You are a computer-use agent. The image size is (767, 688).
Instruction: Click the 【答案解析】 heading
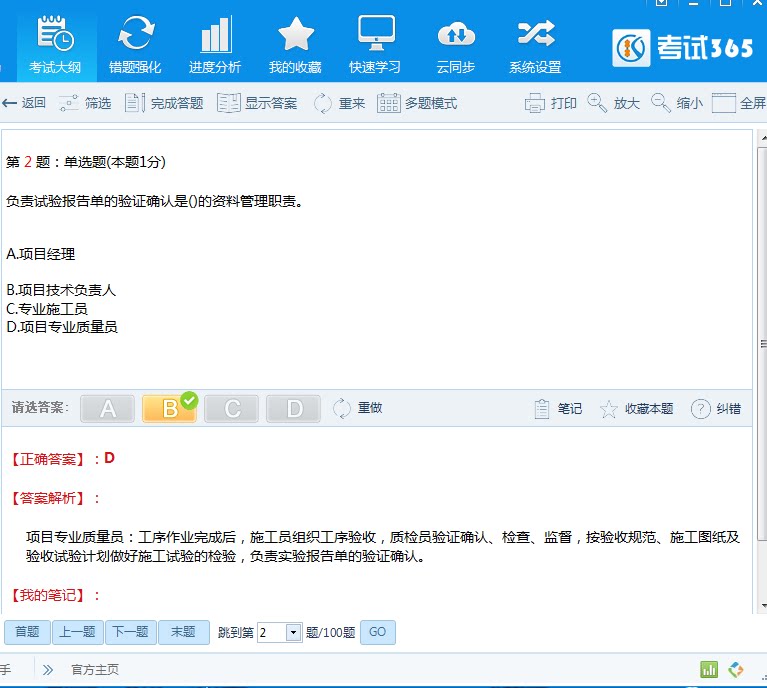[x=48, y=499]
